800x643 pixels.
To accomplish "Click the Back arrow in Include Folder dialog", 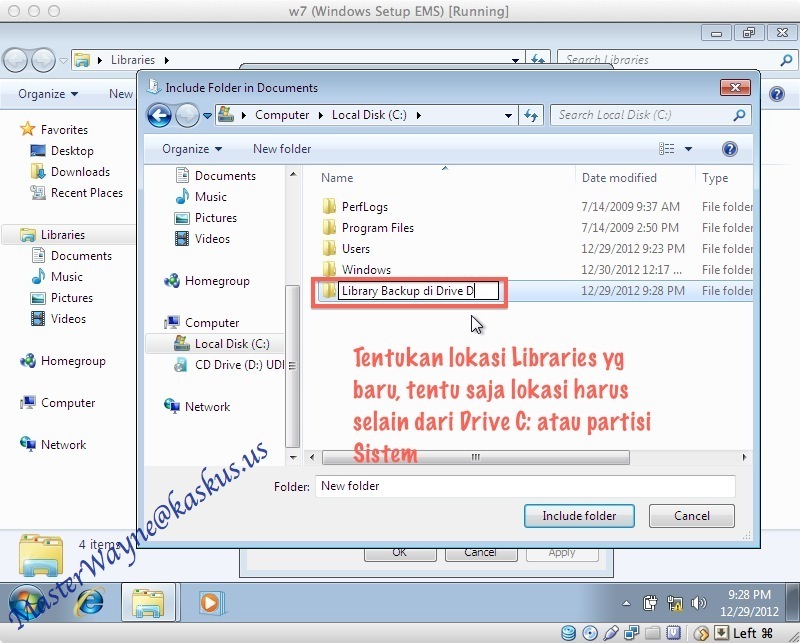I will (159, 116).
